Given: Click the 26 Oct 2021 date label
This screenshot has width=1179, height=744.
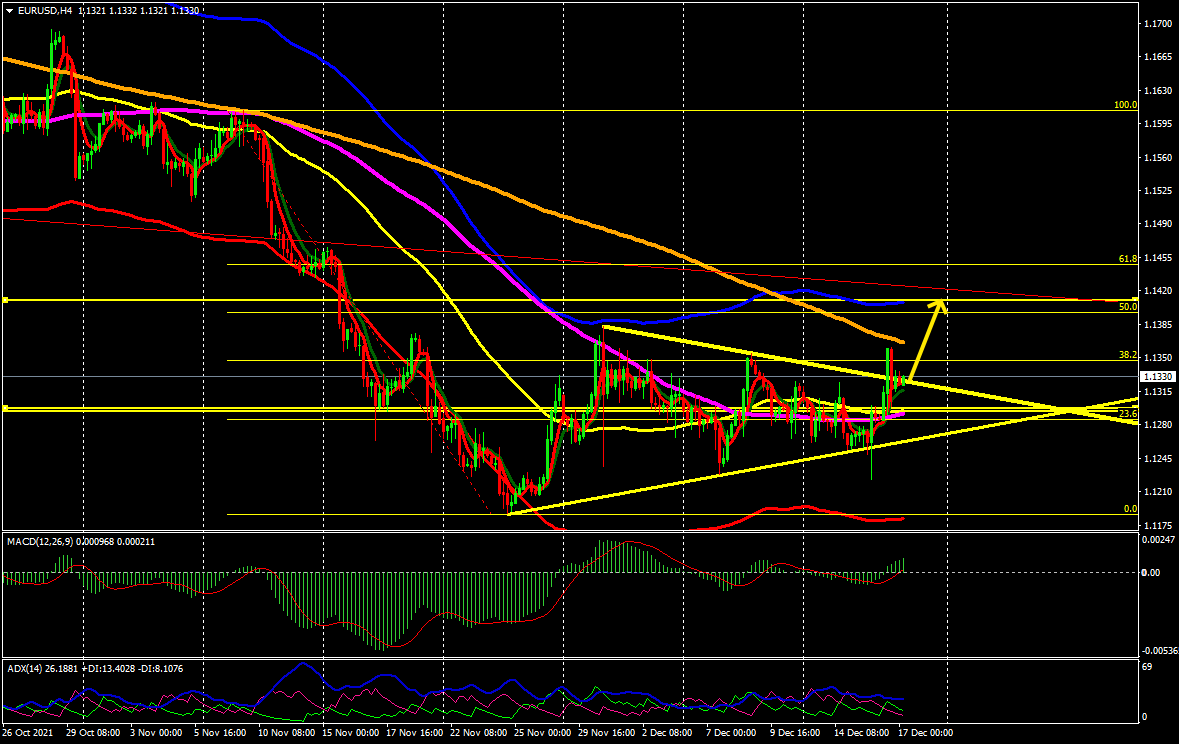Looking at the screenshot, I should pos(28,733).
